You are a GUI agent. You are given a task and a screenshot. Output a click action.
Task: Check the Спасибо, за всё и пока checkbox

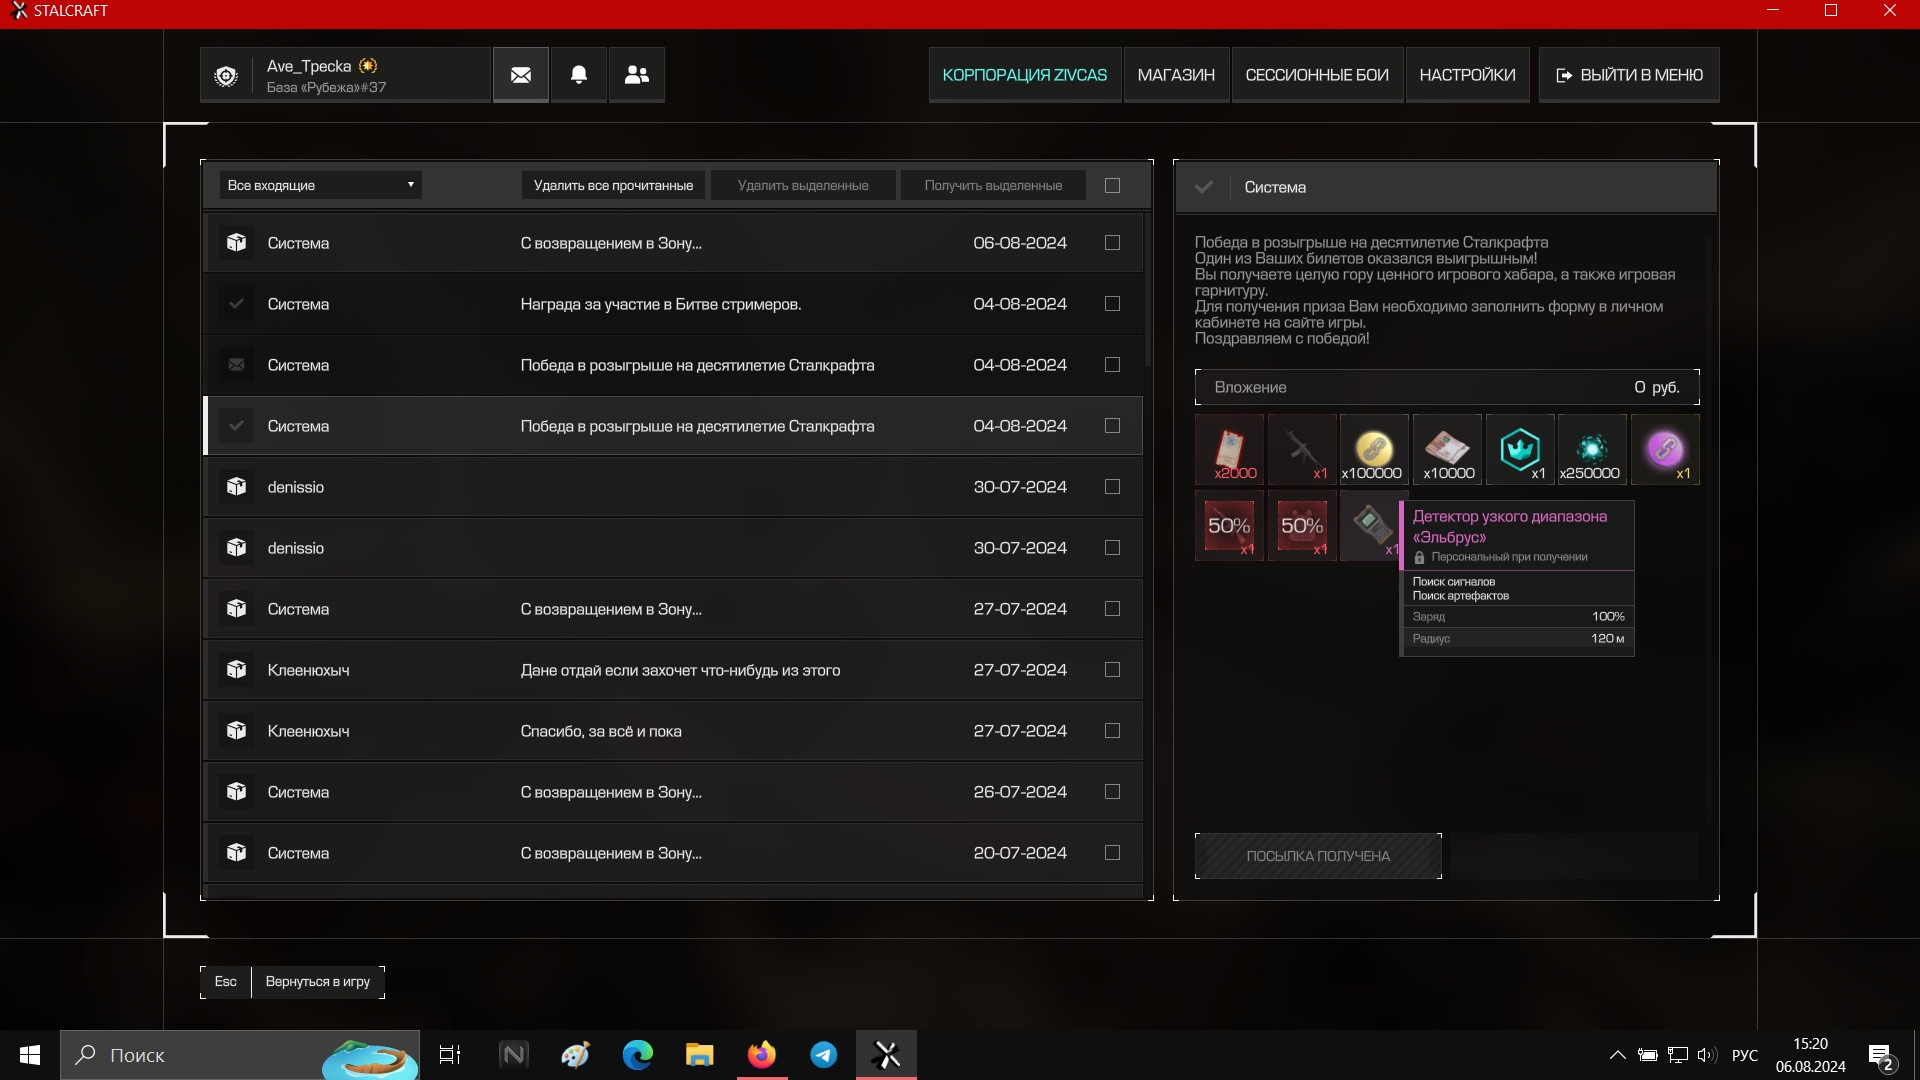point(1112,731)
